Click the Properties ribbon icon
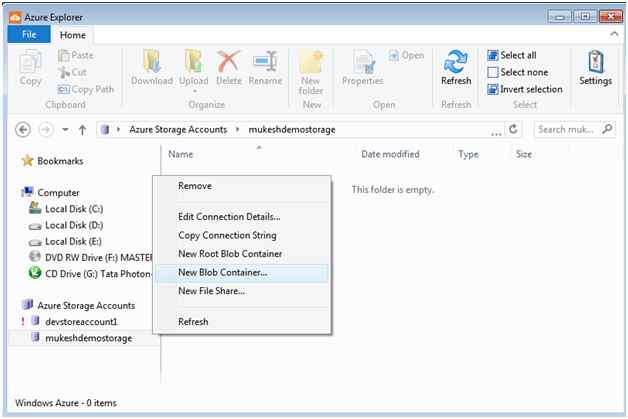 click(362, 68)
